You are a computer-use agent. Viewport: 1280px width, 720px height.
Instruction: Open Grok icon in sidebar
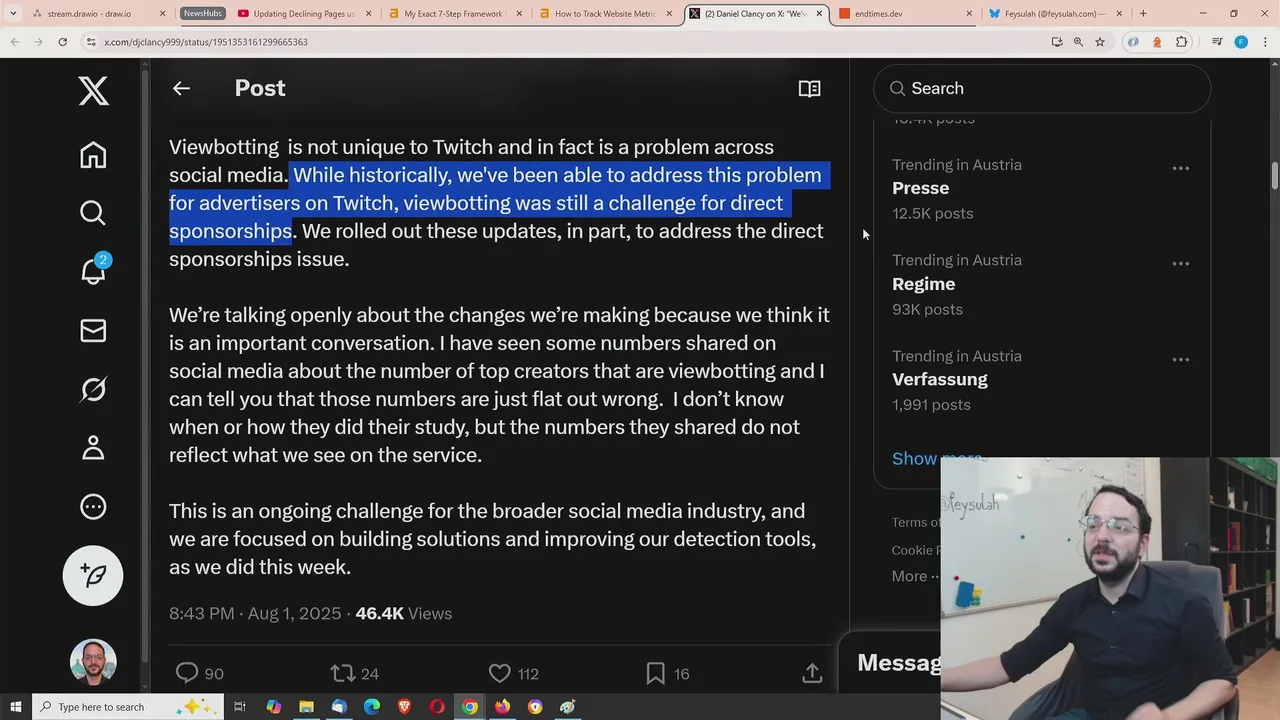93,389
